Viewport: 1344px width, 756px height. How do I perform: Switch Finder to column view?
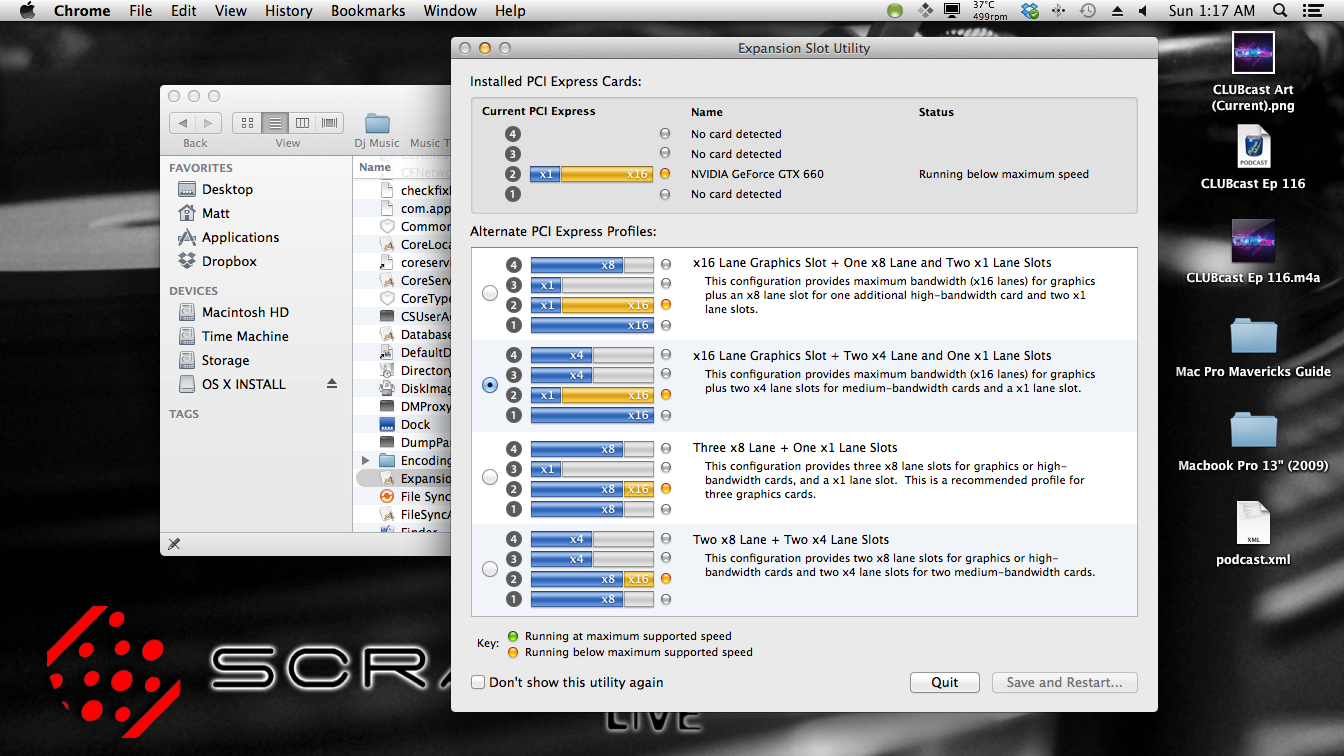[302, 123]
